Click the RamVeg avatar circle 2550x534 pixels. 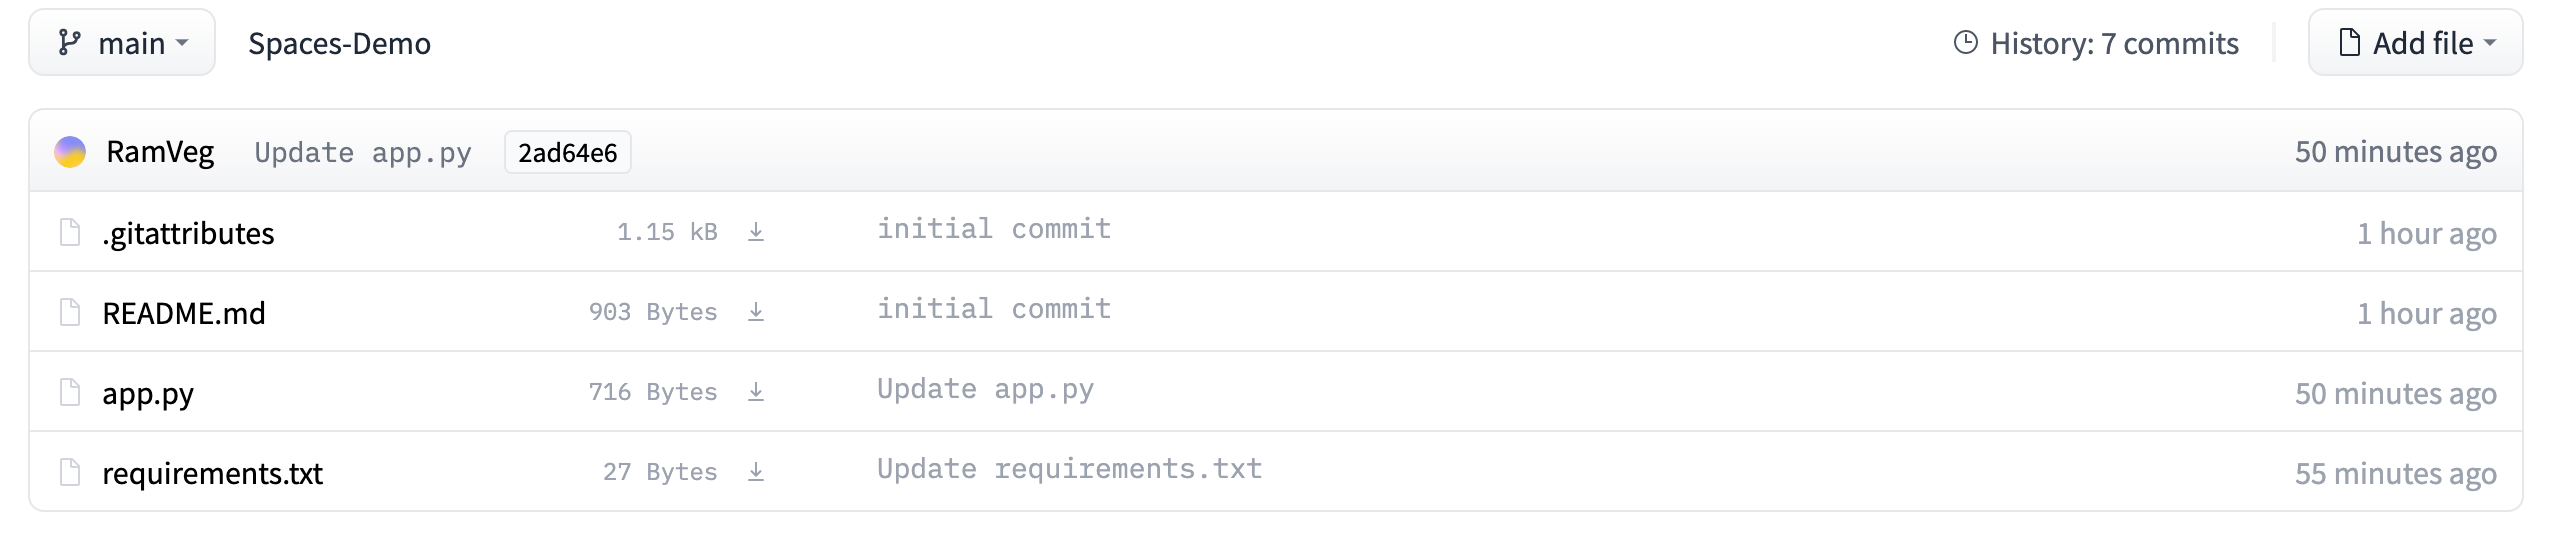[70, 152]
